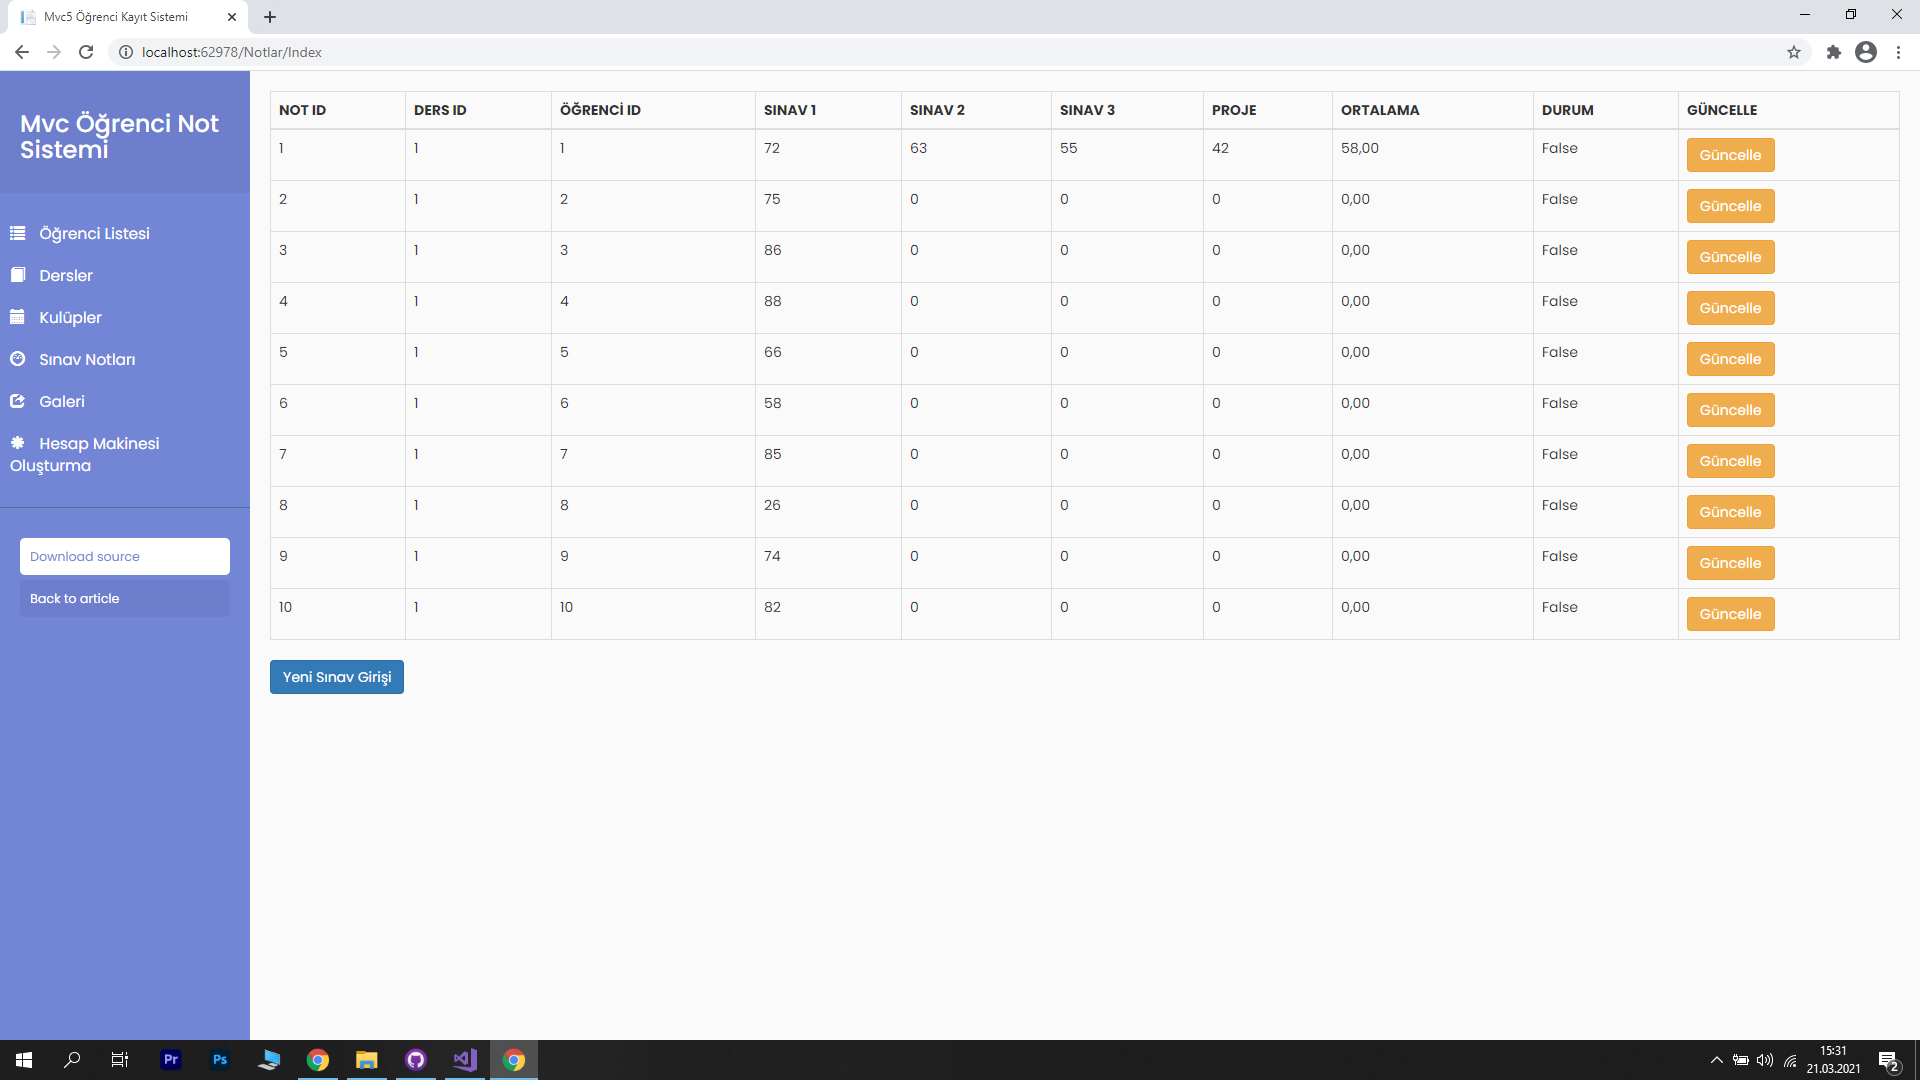
Task: Open Hesap Makinesi Oluşturma menu item
Action: click(125, 454)
